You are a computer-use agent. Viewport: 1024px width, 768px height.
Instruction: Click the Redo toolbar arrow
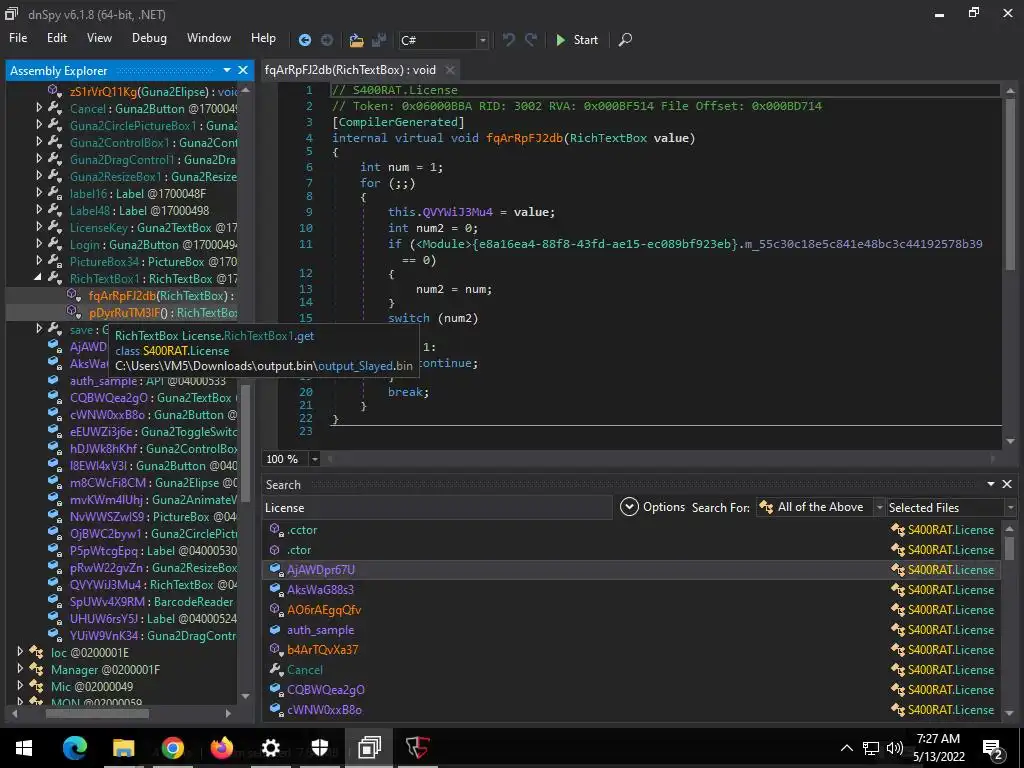click(531, 40)
